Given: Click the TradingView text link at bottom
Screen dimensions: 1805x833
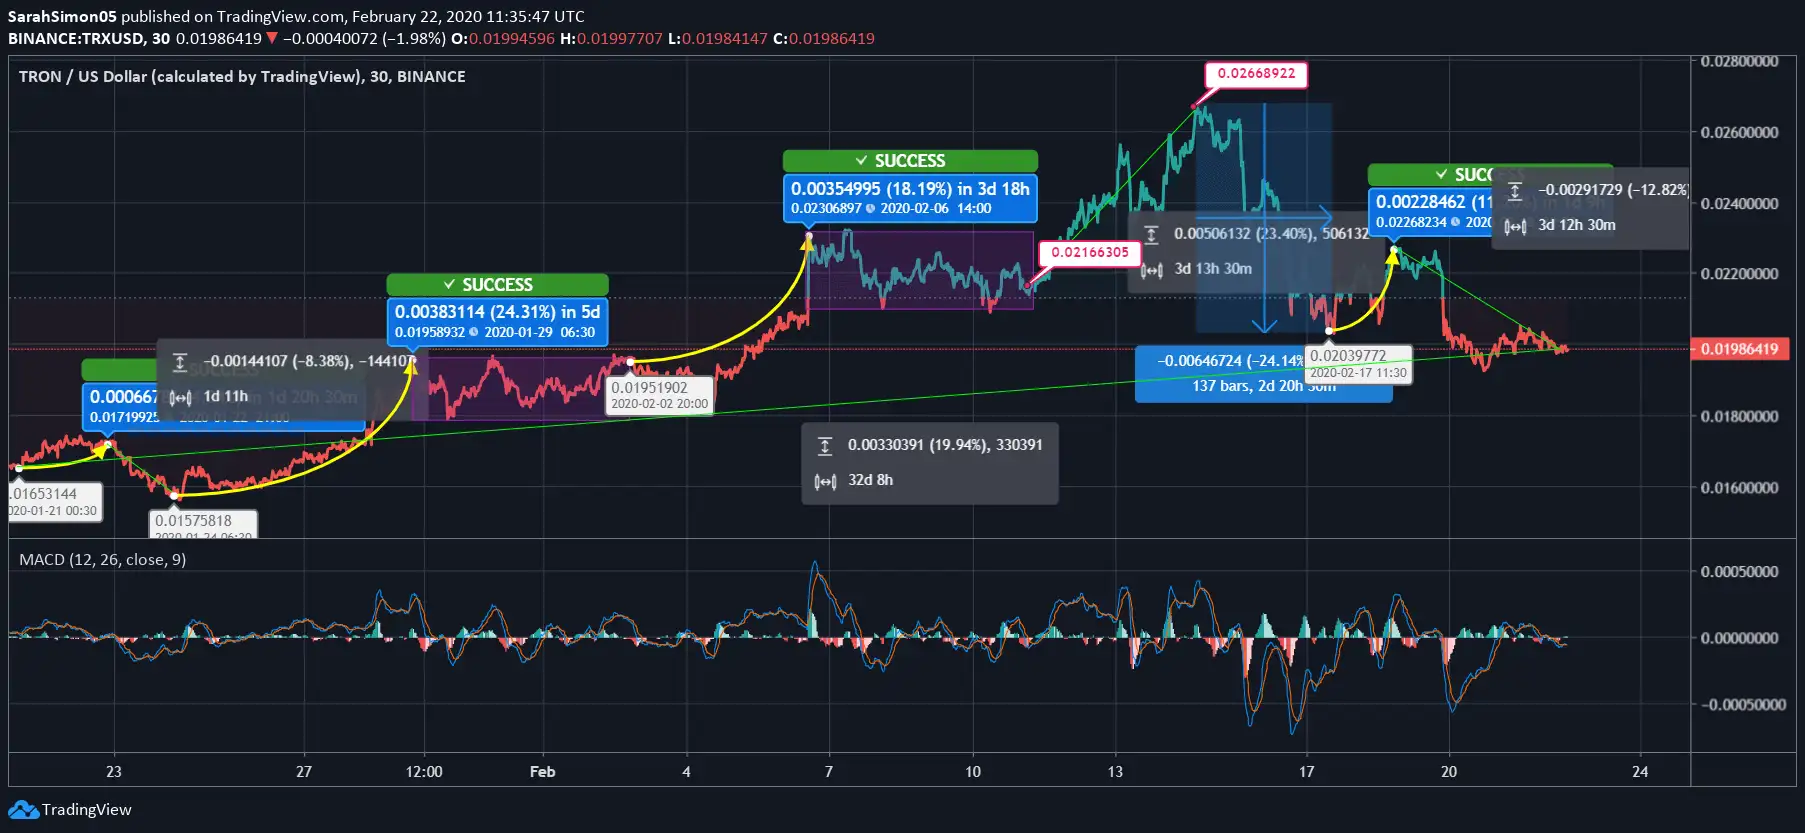Looking at the screenshot, I should click(86, 810).
